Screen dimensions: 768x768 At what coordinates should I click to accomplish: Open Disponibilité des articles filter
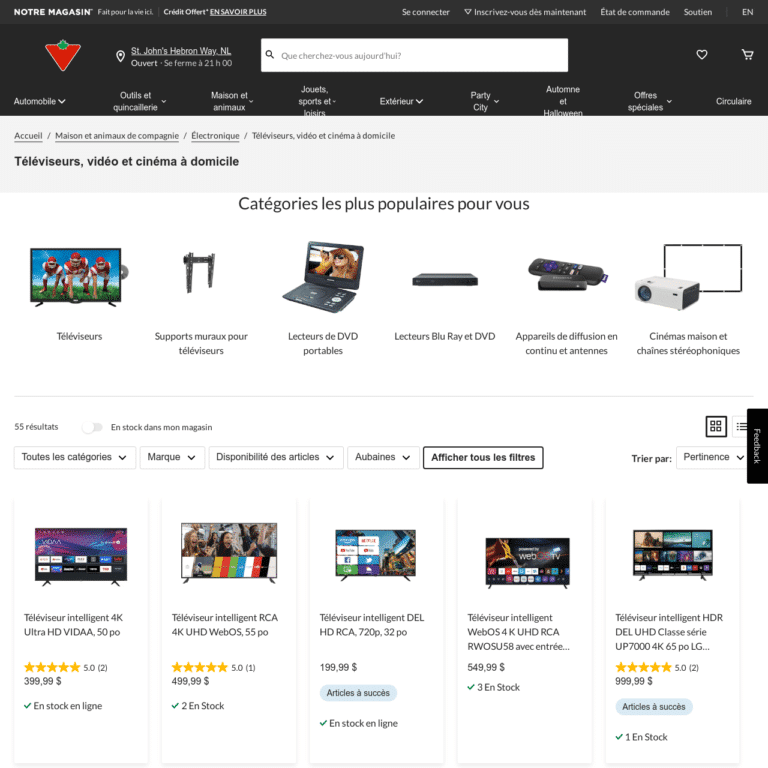click(276, 457)
